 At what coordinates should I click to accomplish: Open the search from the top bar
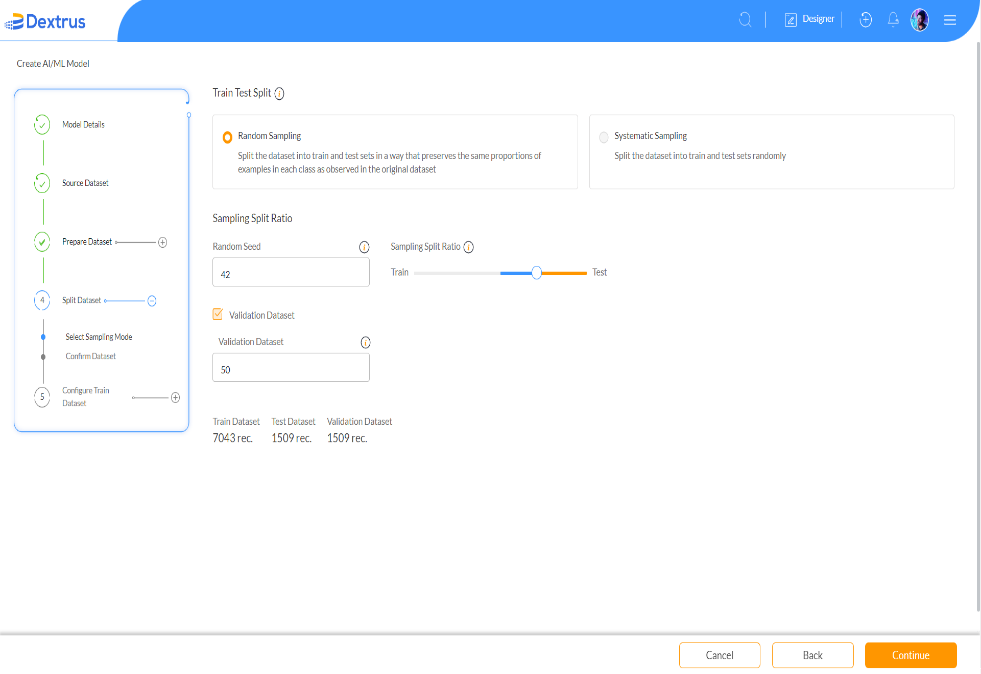click(745, 18)
